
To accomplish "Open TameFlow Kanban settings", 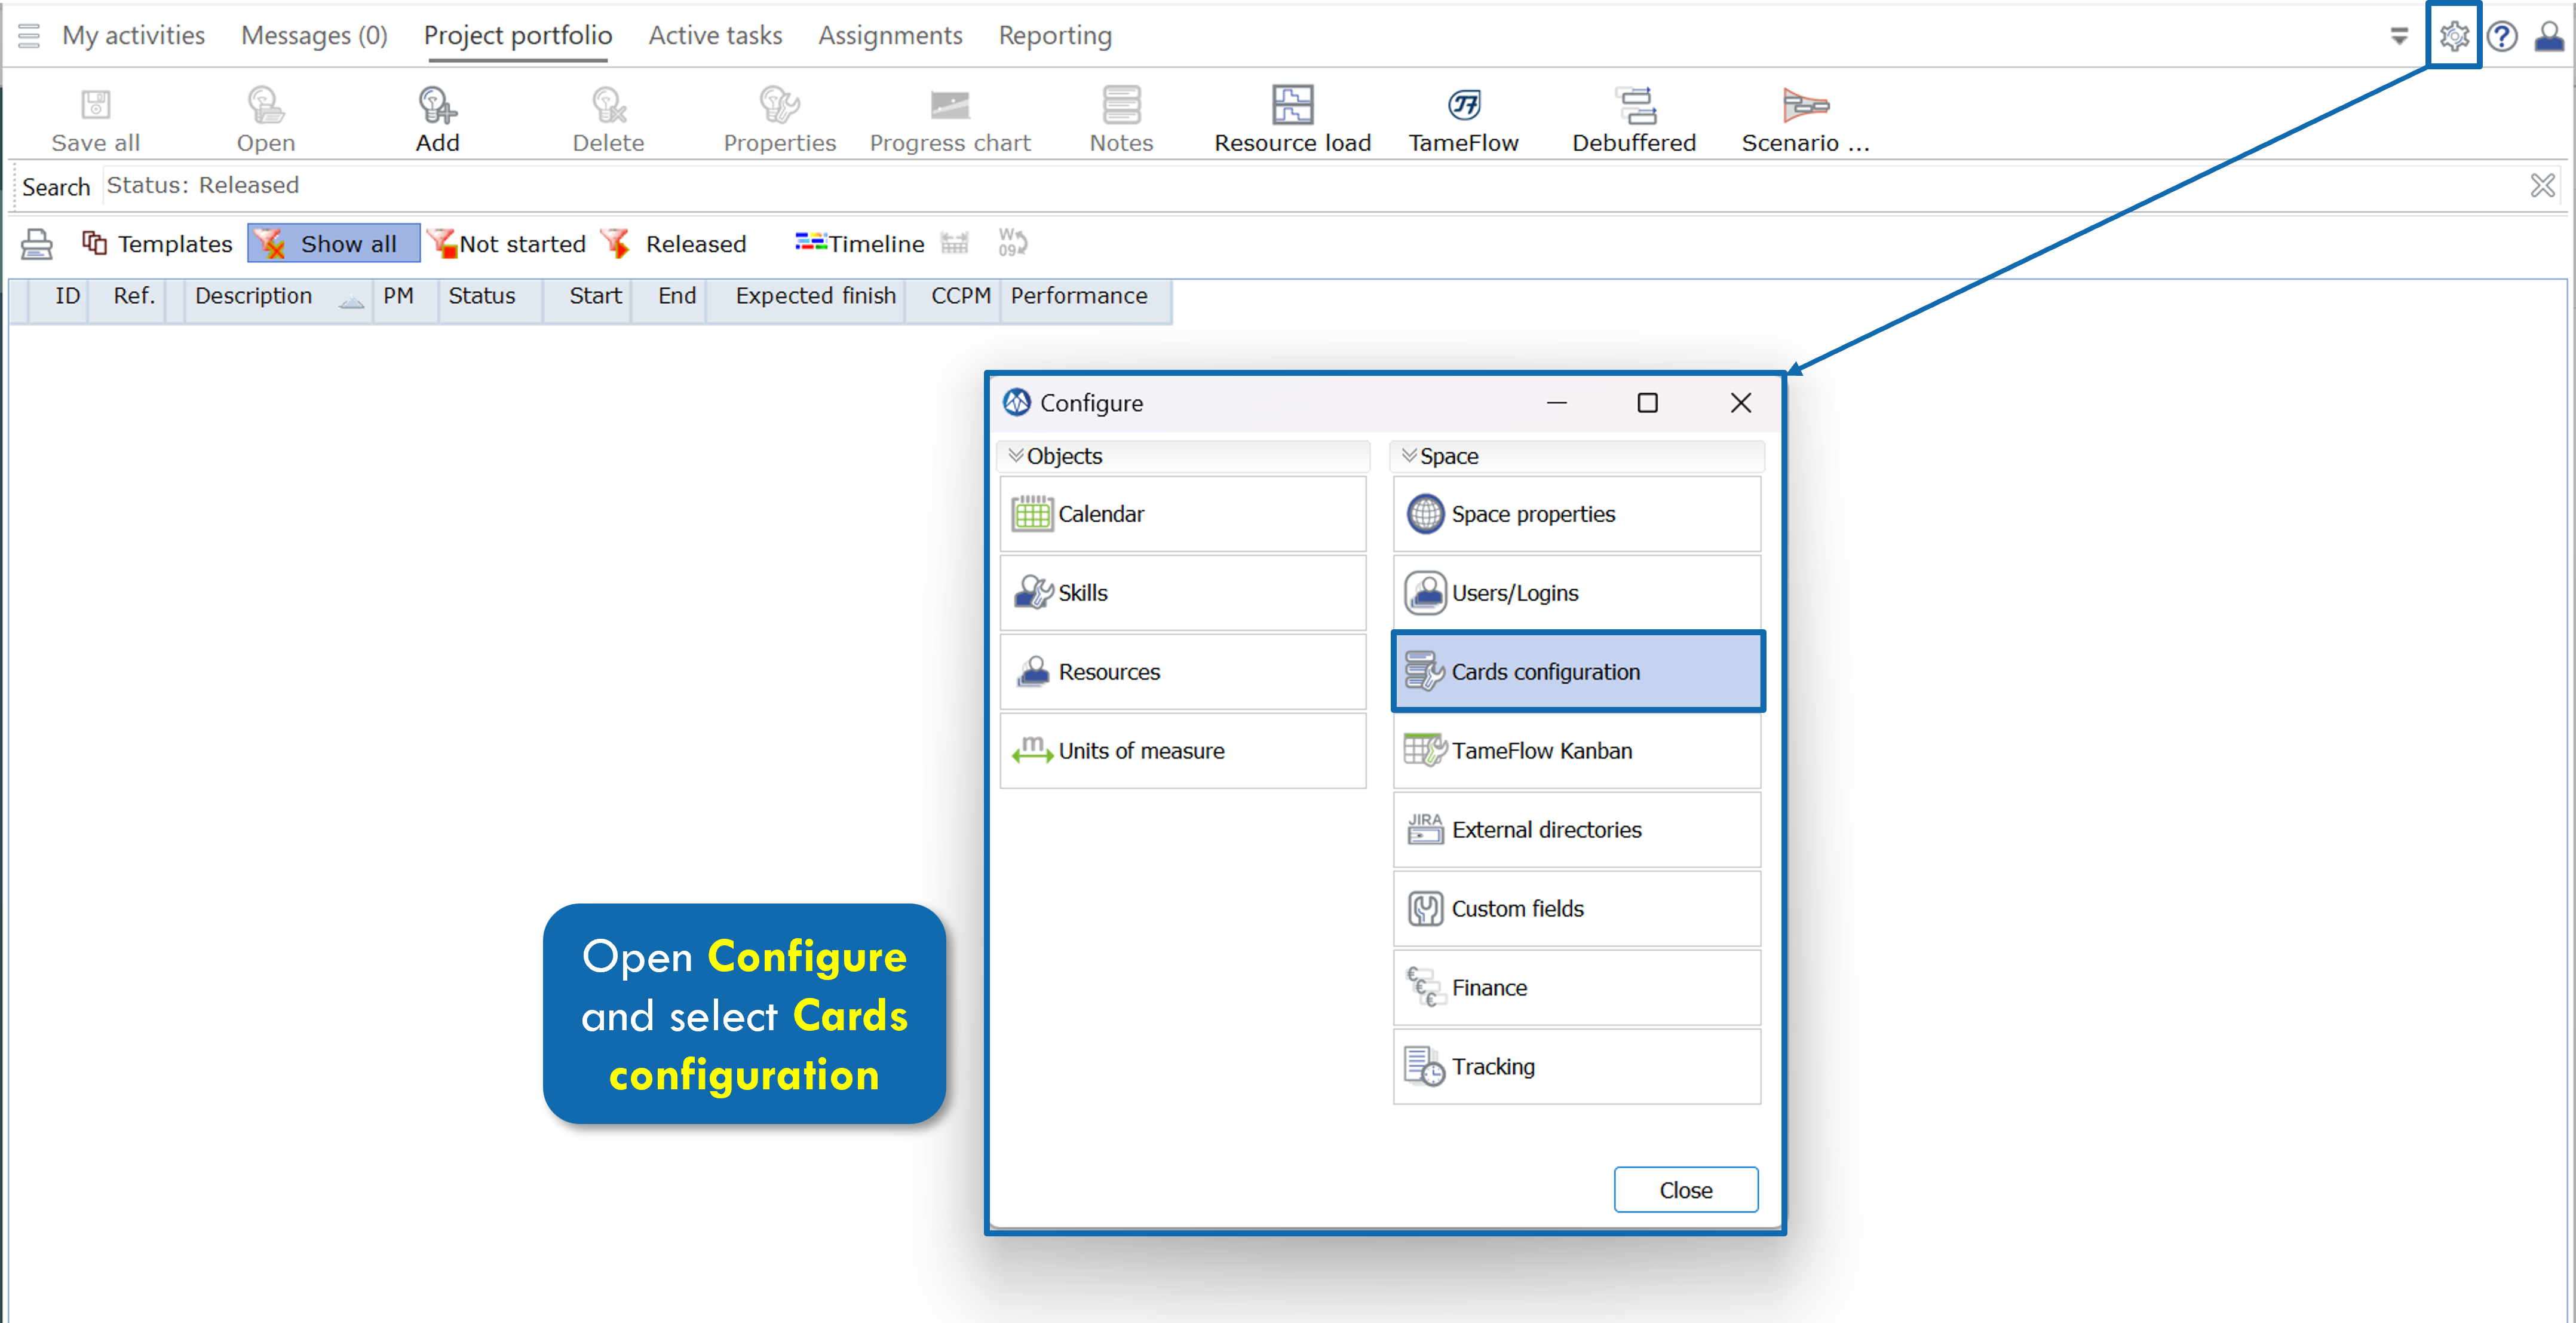I will coord(1577,751).
